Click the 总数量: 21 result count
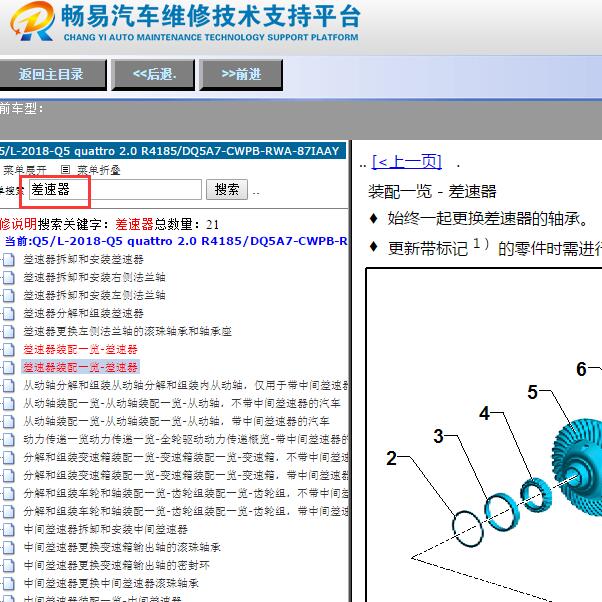The width and height of the screenshot is (602, 602). click(x=187, y=224)
